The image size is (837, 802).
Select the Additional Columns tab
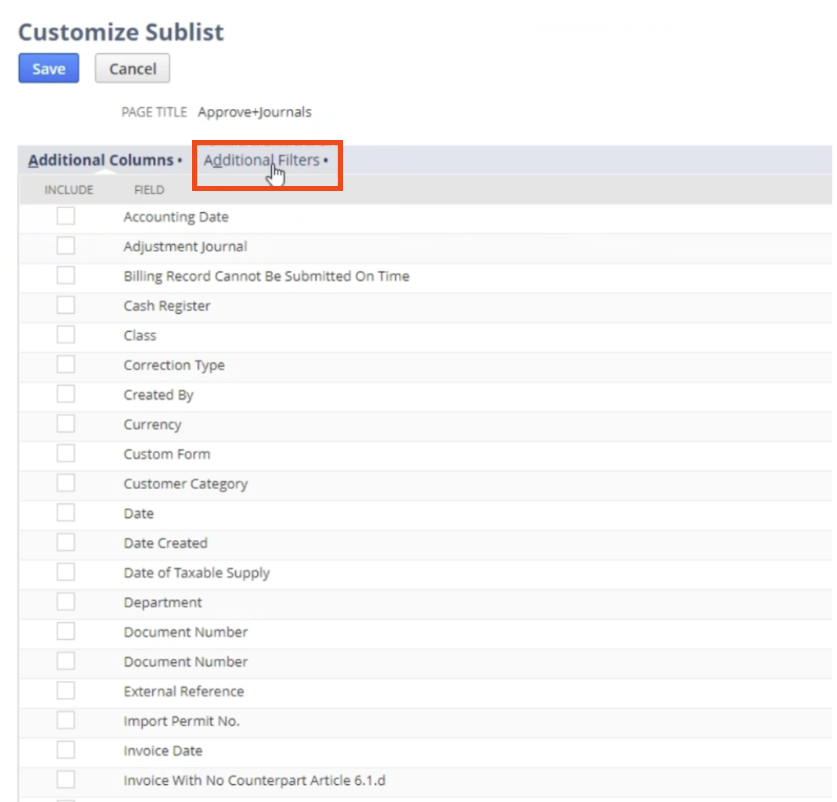click(x=100, y=160)
